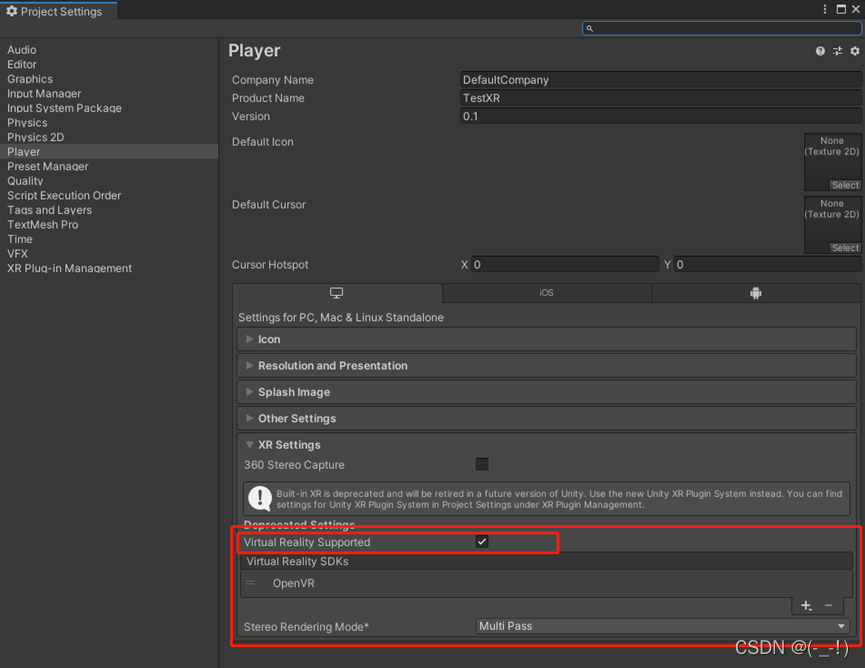
Task: Select the Default Cursor texture
Action: [844, 248]
